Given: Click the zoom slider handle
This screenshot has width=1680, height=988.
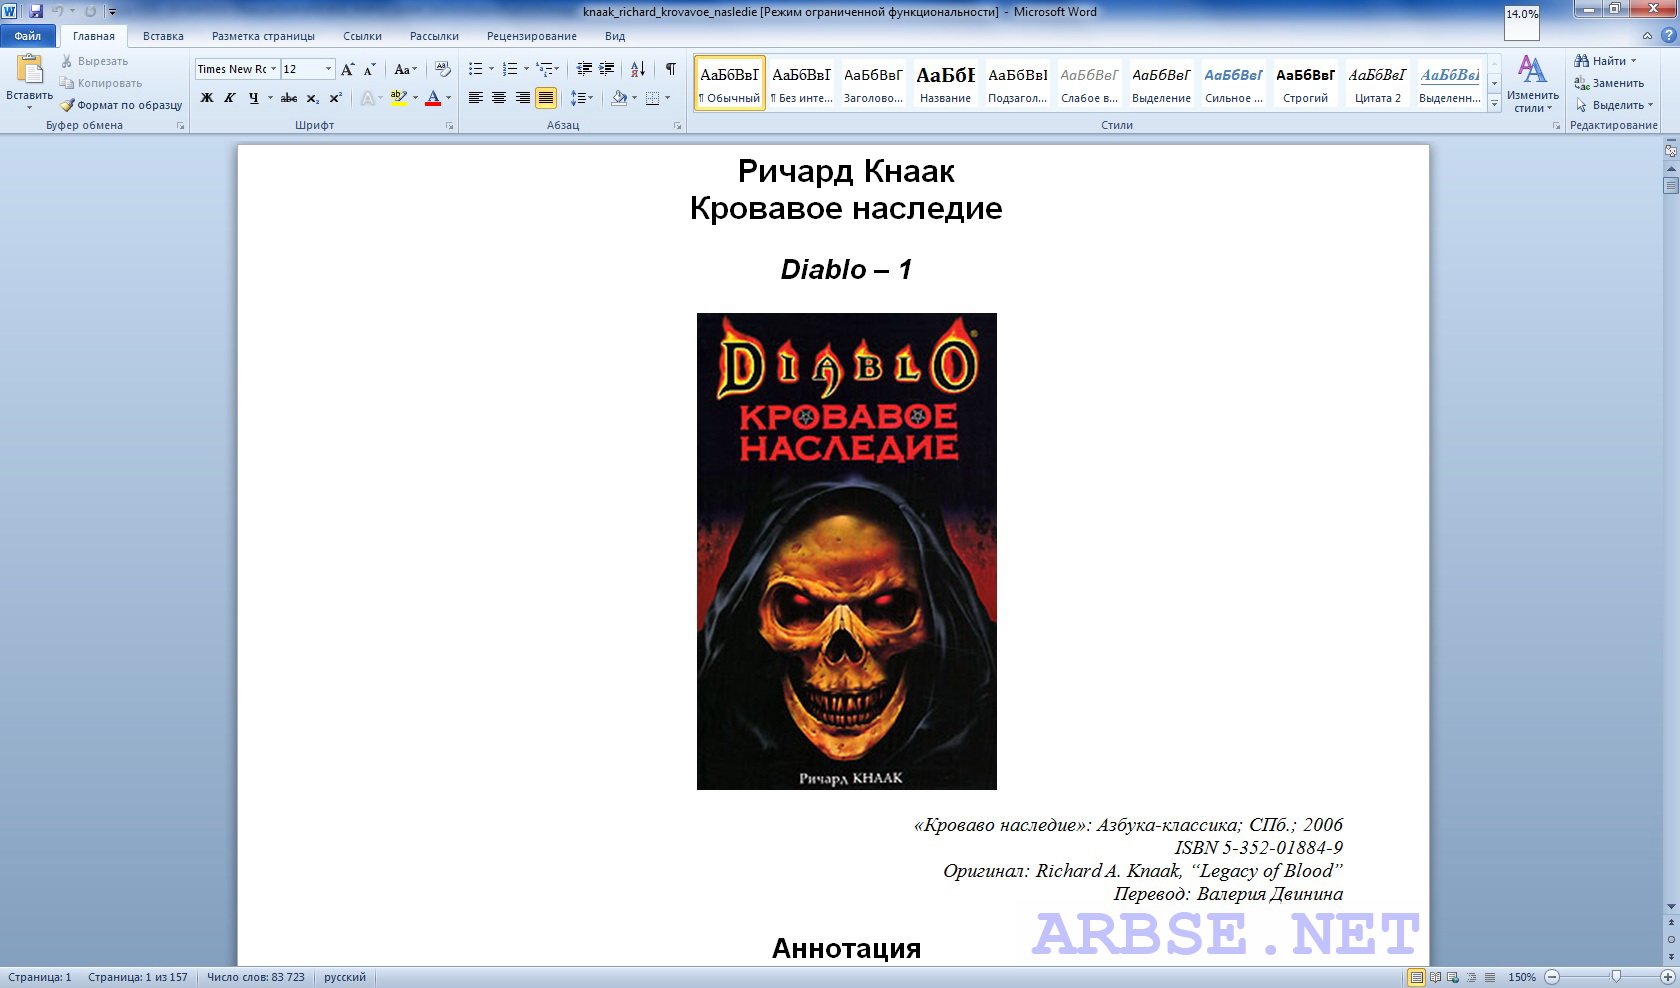Looking at the screenshot, I should 1615,977.
